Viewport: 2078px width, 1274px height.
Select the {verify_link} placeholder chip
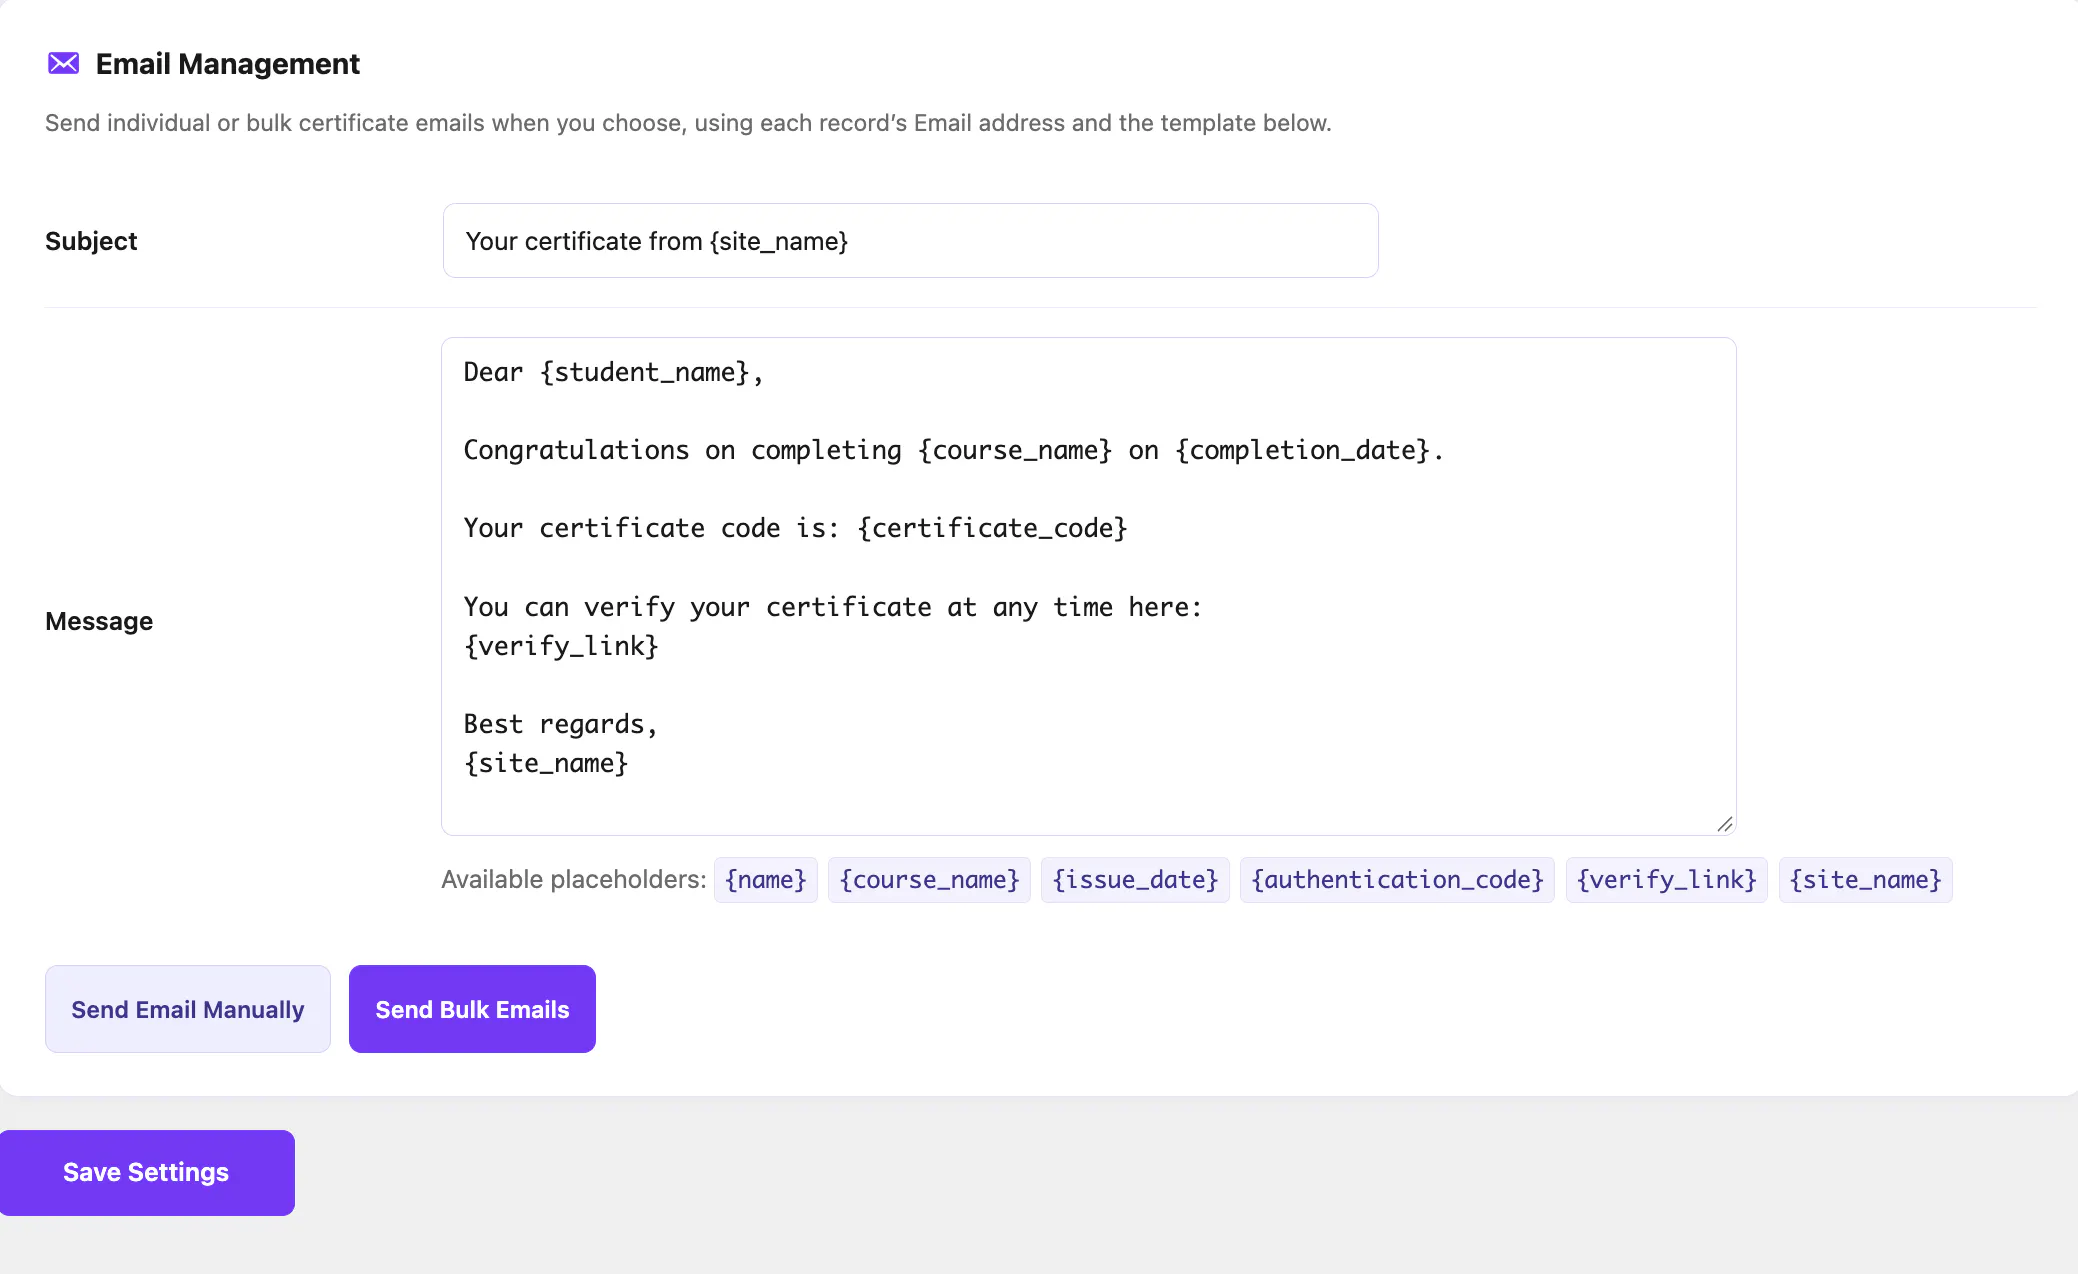1666,880
